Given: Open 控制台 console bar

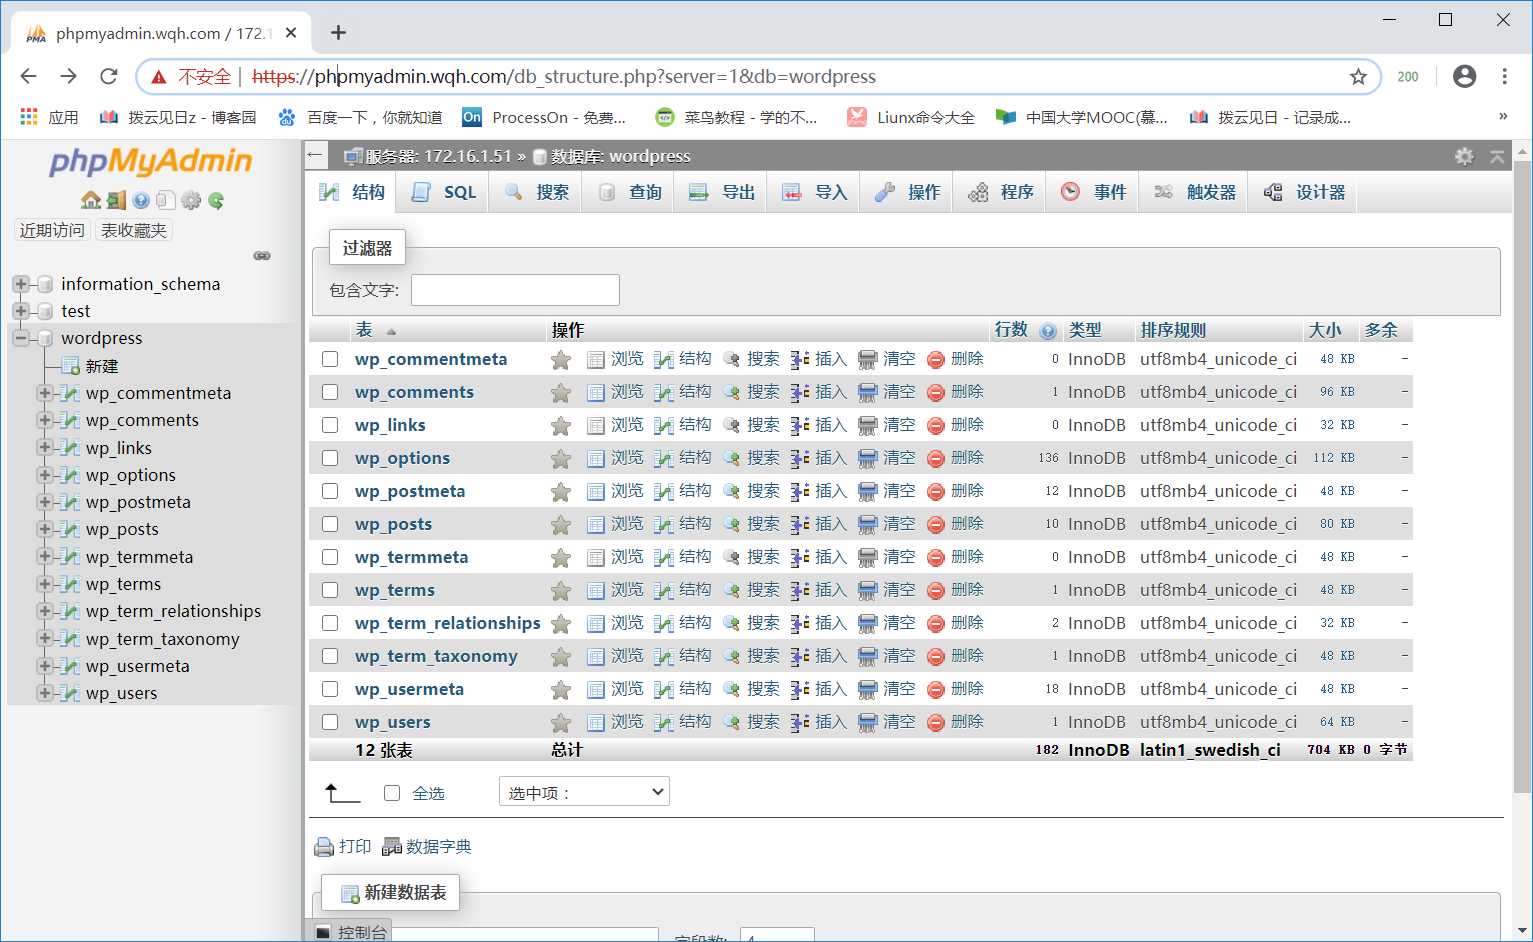Looking at the screenshot, I should click(x=351, y=932).
